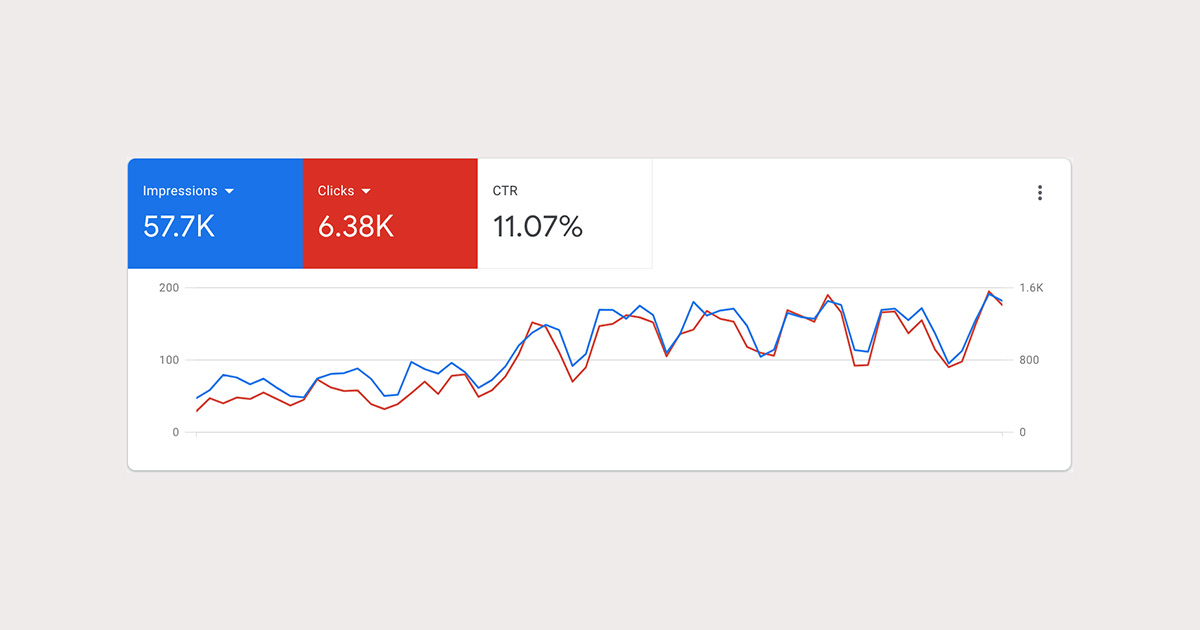This screenshot has width=1200, height=630.
Task: Click the right axis 0 label
Action: tap(1022, 432)
